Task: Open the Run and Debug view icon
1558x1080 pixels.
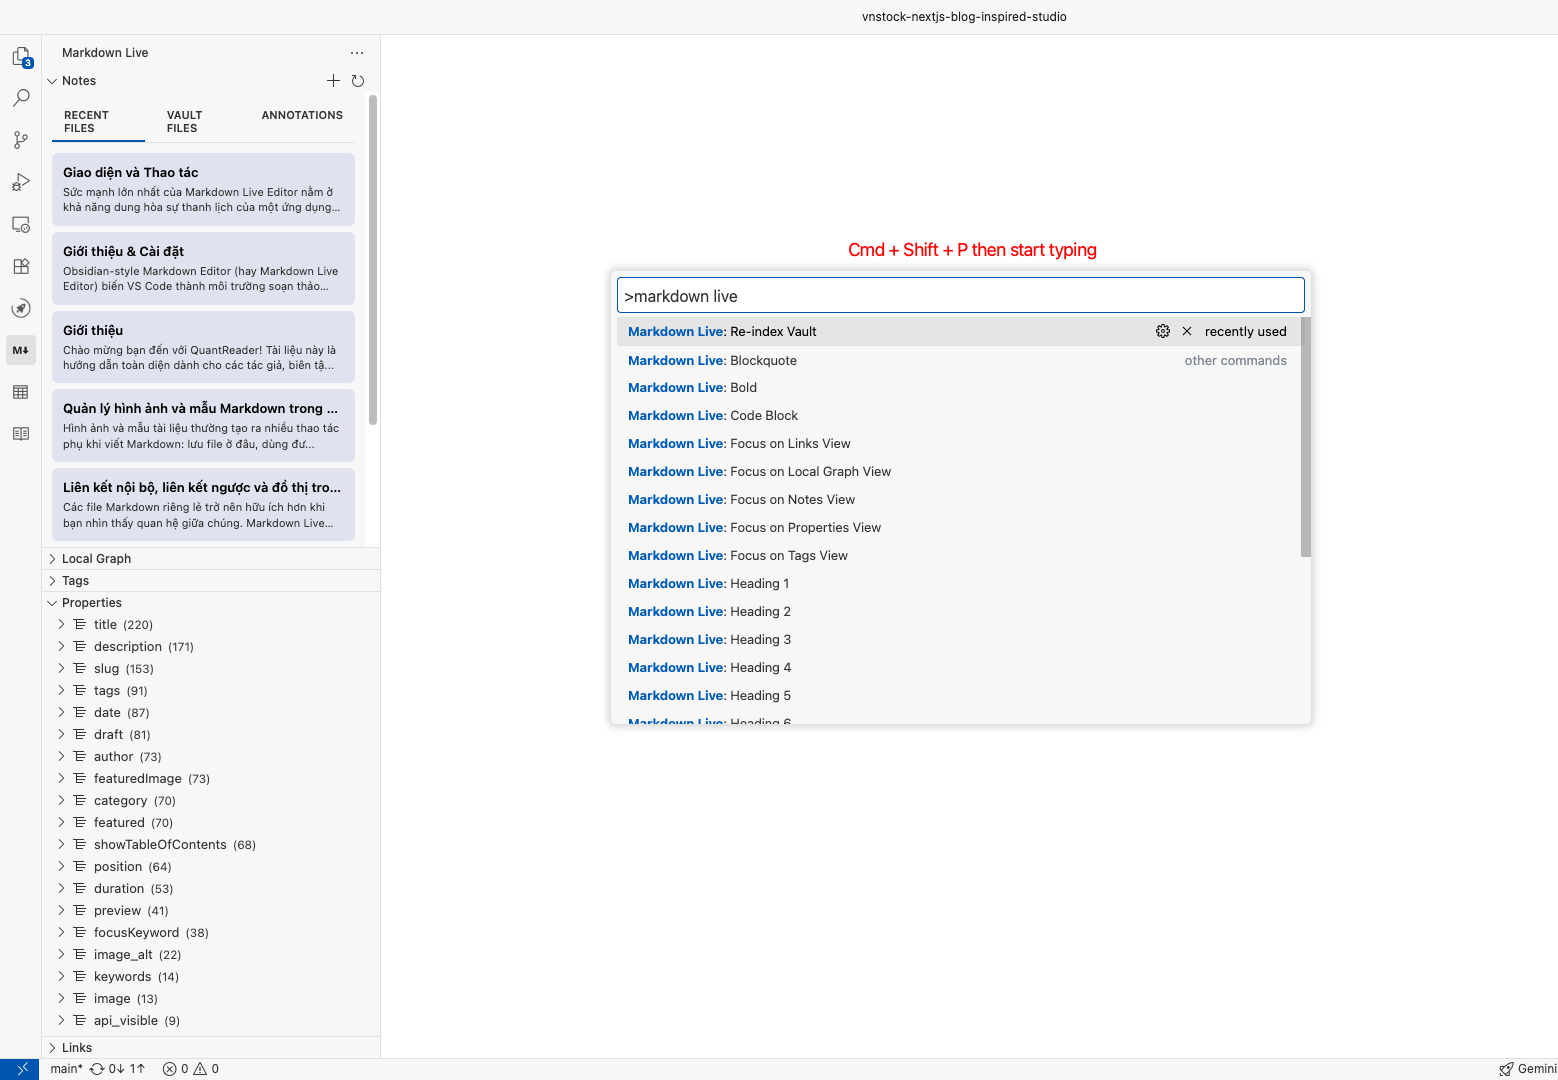Action: tap(21, 182)
